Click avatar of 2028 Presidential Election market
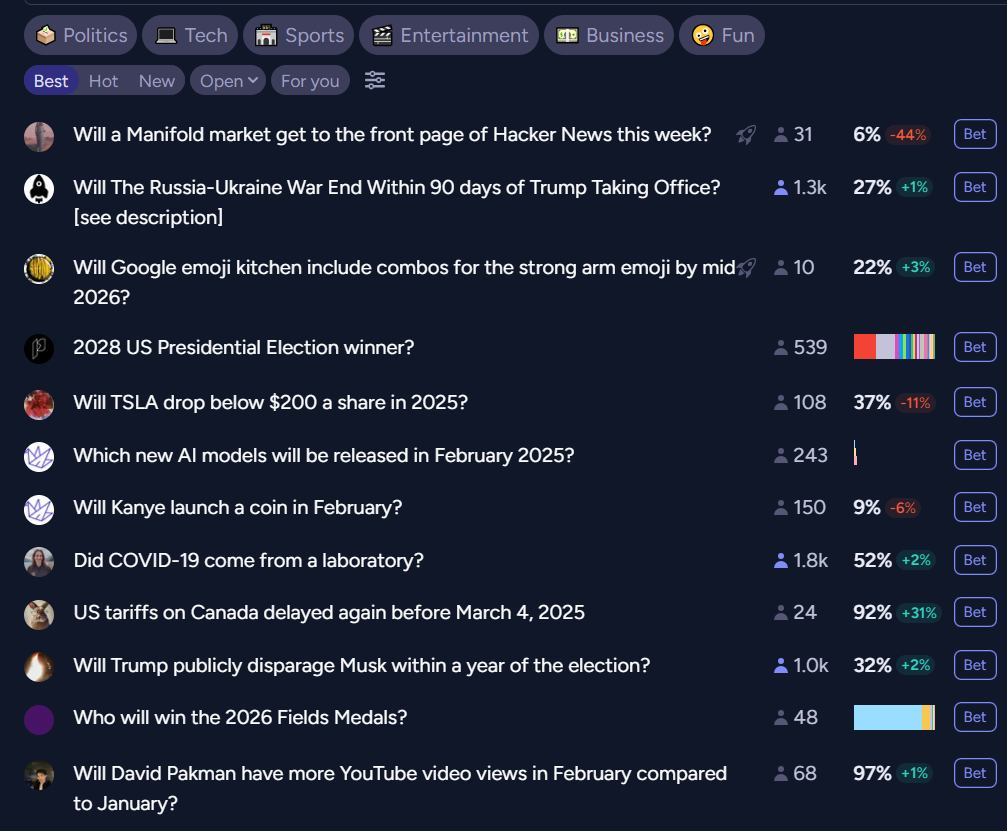 coord(39,349)
